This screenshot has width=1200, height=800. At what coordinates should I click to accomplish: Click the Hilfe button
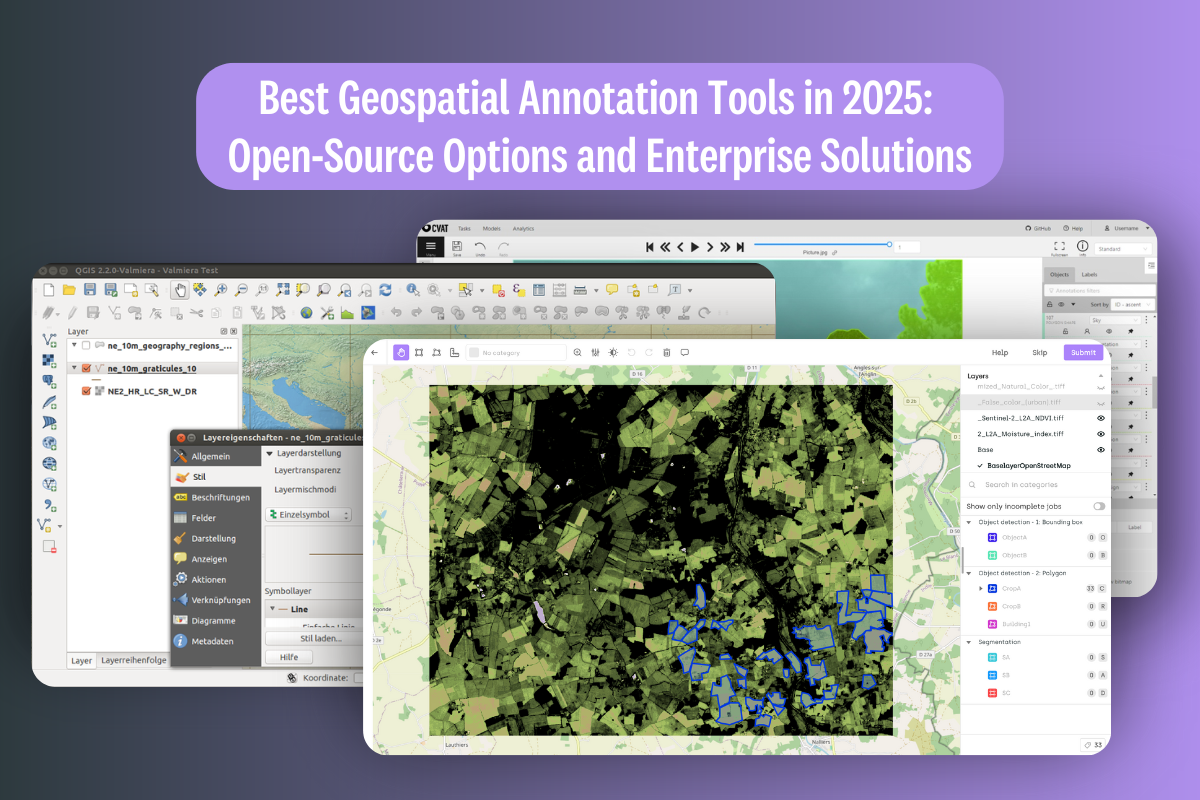pos(289,657)
